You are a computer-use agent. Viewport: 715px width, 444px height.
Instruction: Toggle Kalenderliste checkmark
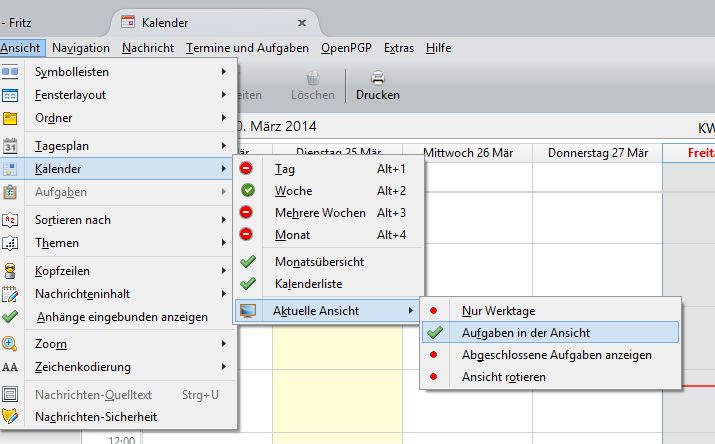(328, 284)
